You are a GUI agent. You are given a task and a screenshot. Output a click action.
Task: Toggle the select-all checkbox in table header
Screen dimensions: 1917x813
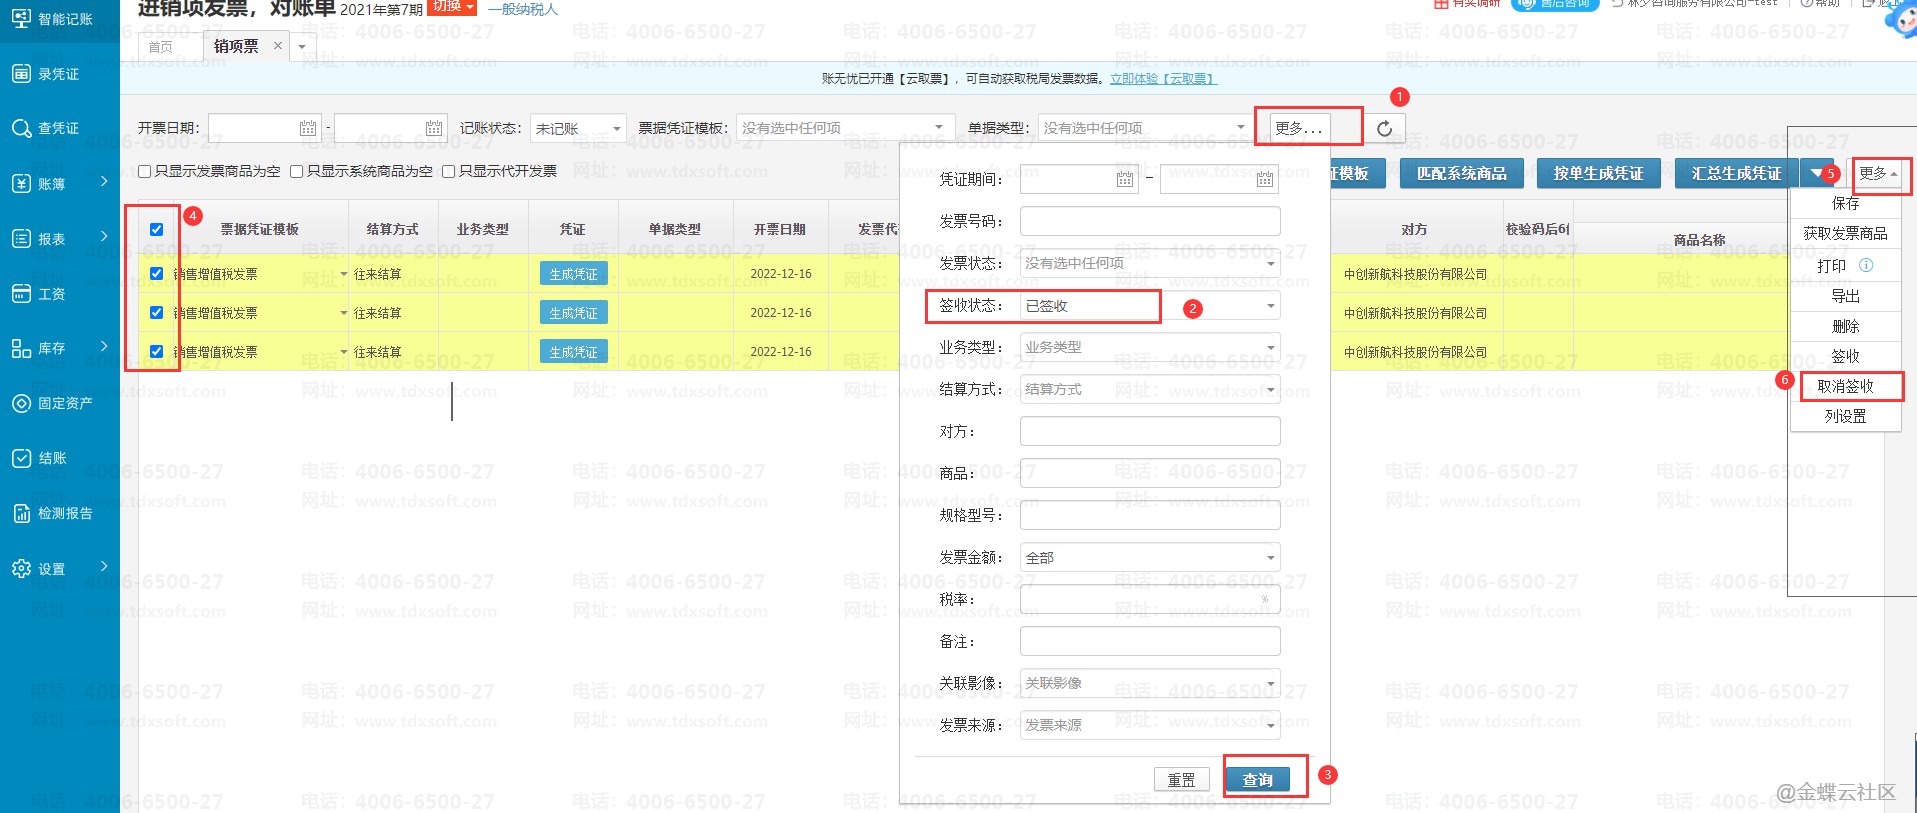(x=156, y=230)
